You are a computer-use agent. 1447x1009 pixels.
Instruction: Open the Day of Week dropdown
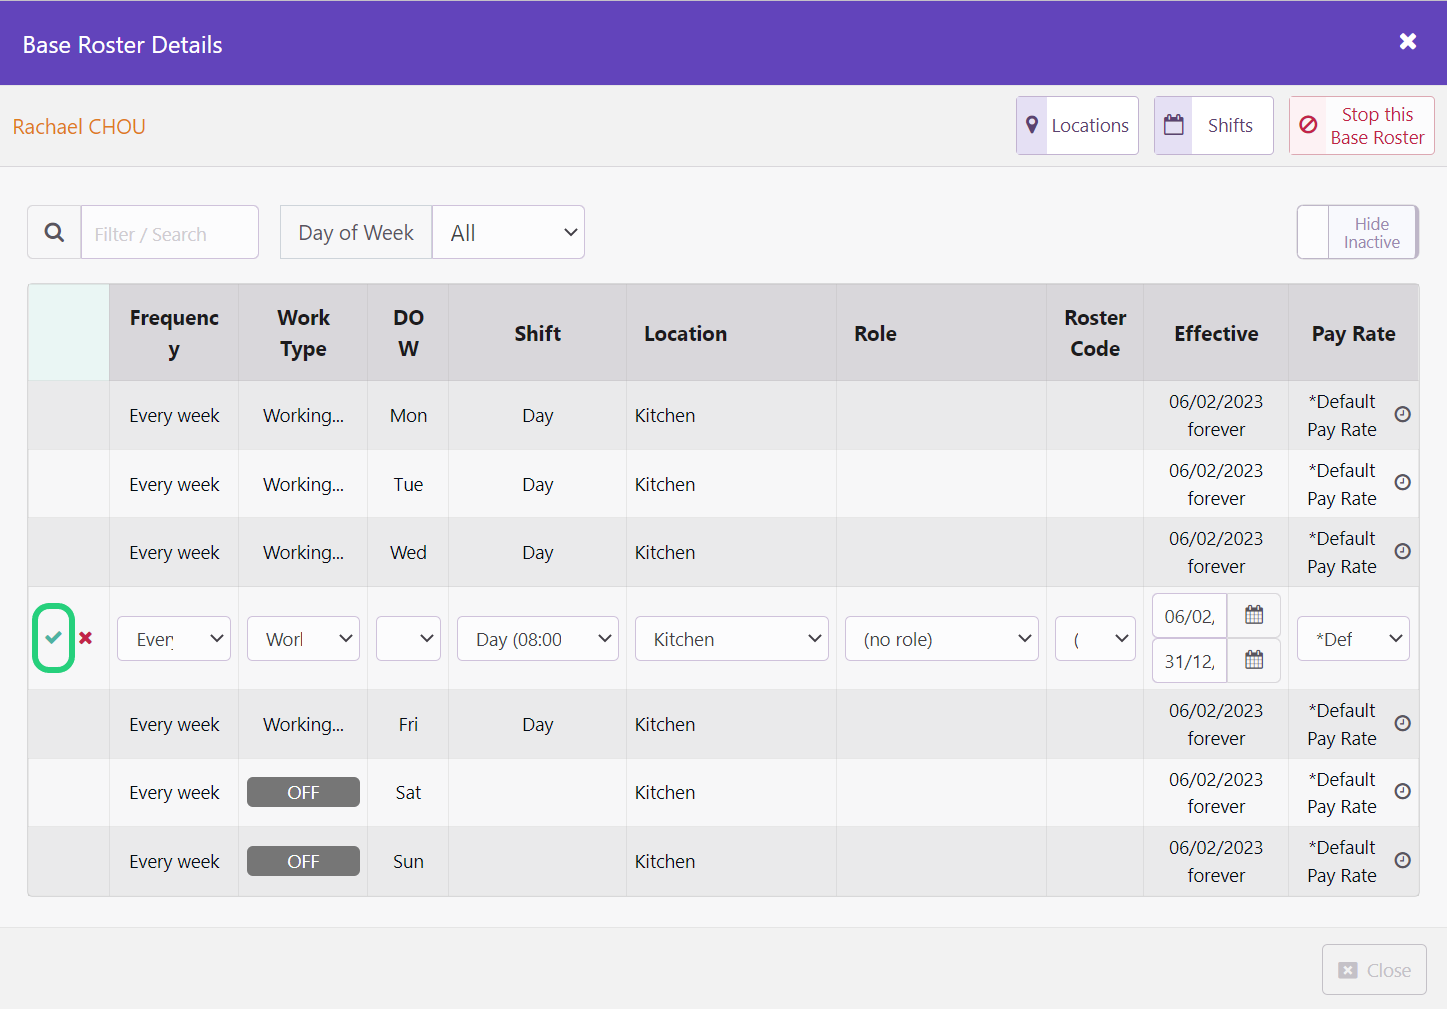509,232
